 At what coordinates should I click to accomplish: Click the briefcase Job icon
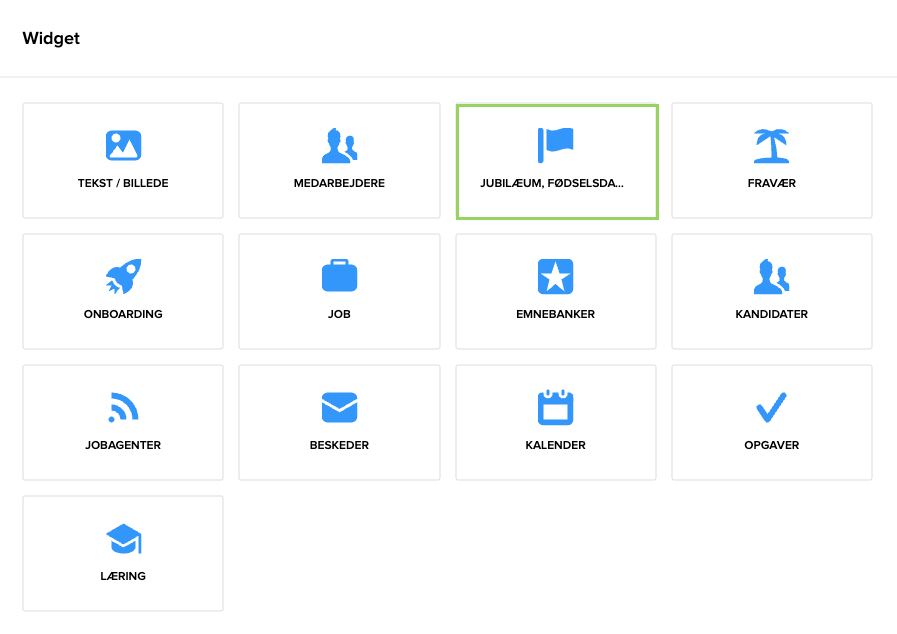pos(339,276)
